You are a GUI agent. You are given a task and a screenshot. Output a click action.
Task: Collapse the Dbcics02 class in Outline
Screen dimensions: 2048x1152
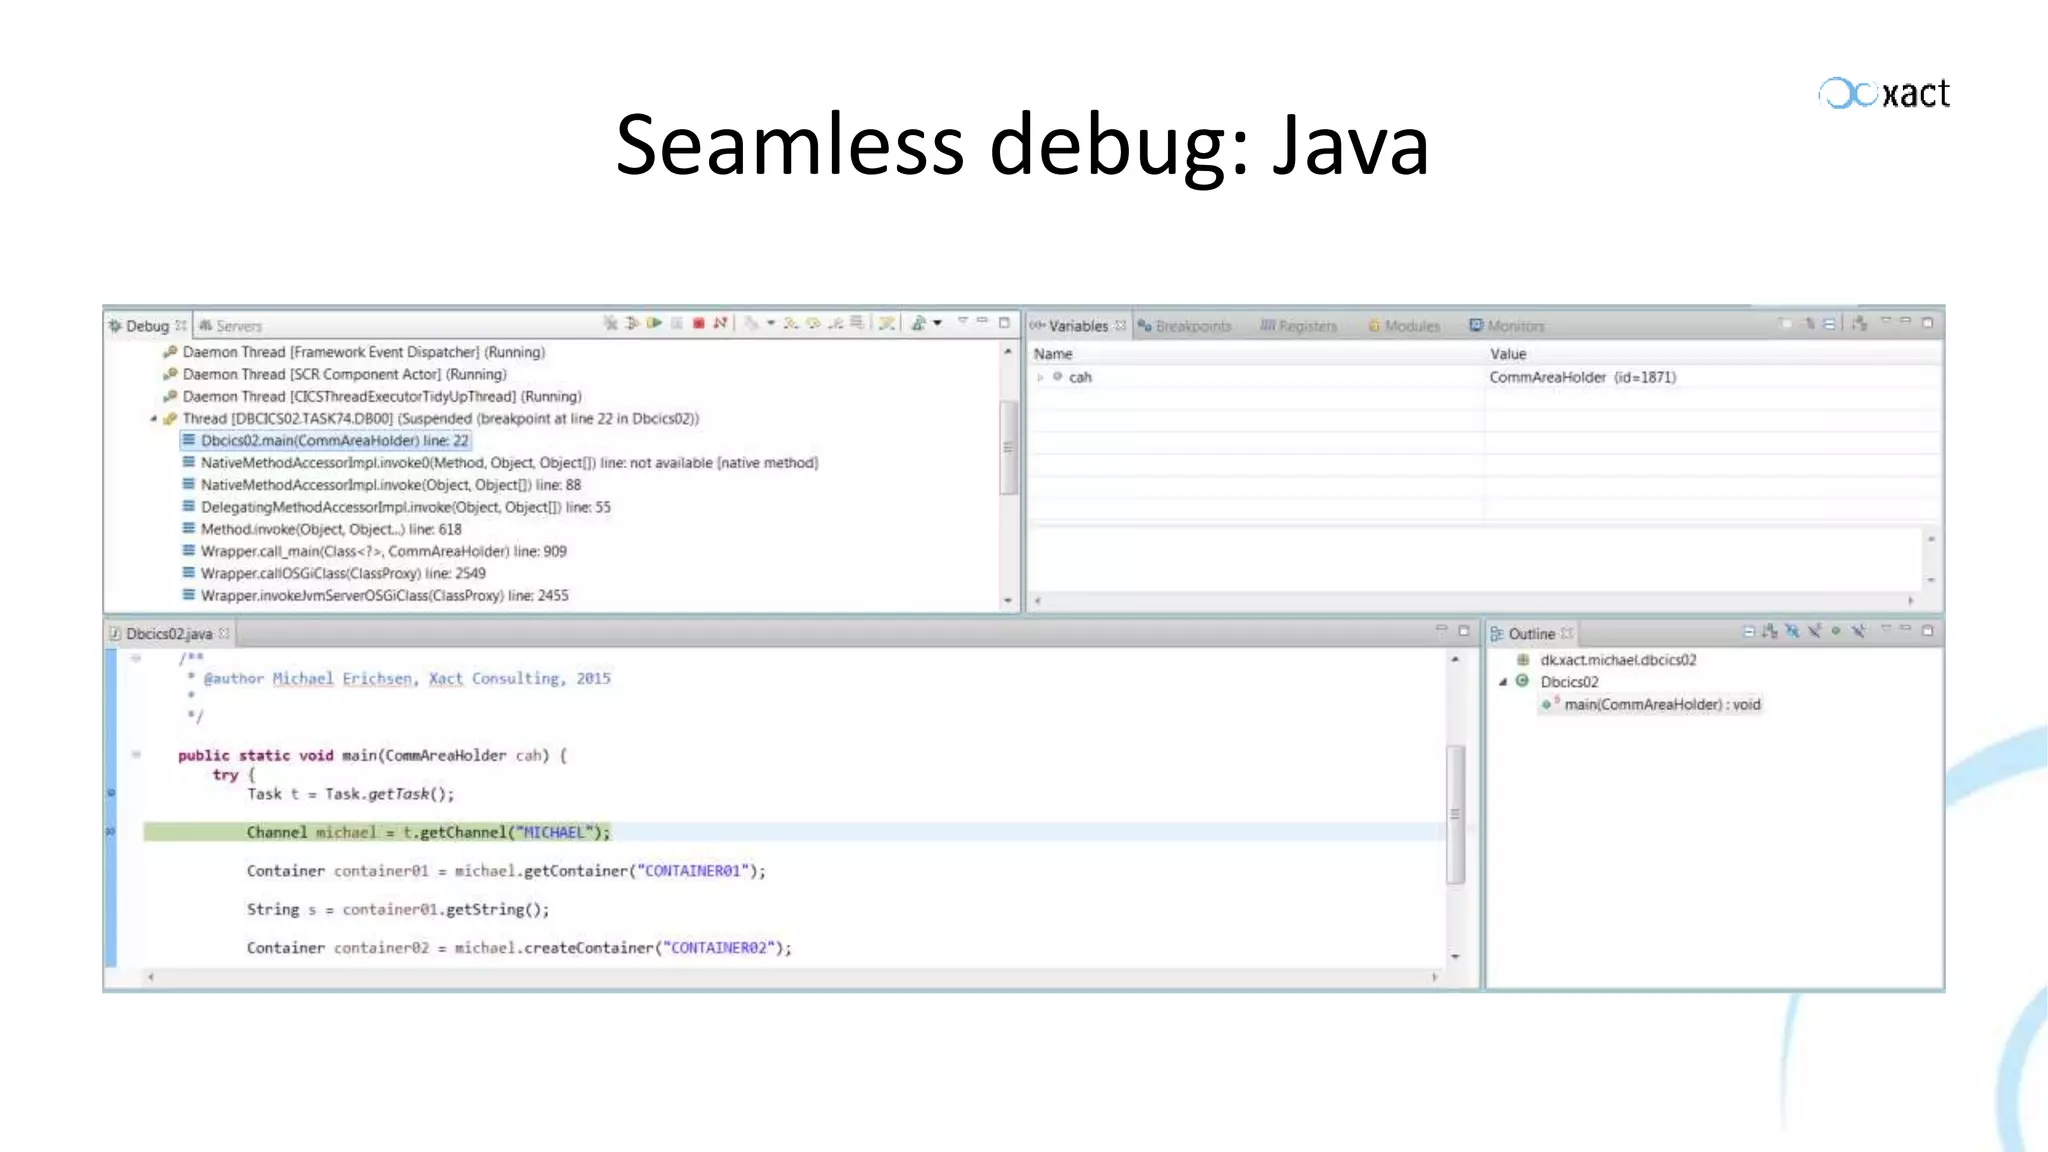1503,682
